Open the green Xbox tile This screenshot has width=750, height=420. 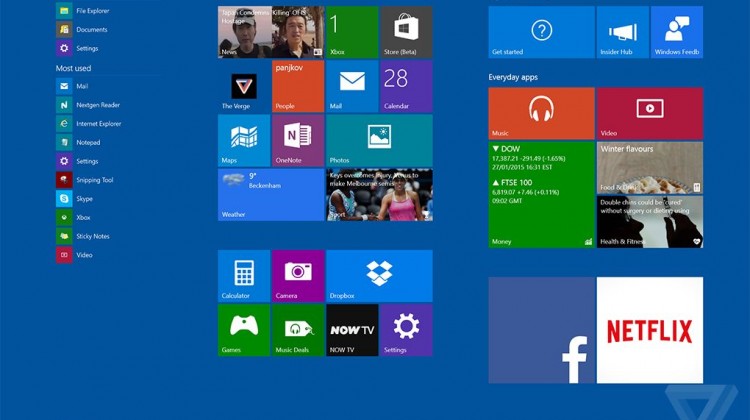coord(352,32)
